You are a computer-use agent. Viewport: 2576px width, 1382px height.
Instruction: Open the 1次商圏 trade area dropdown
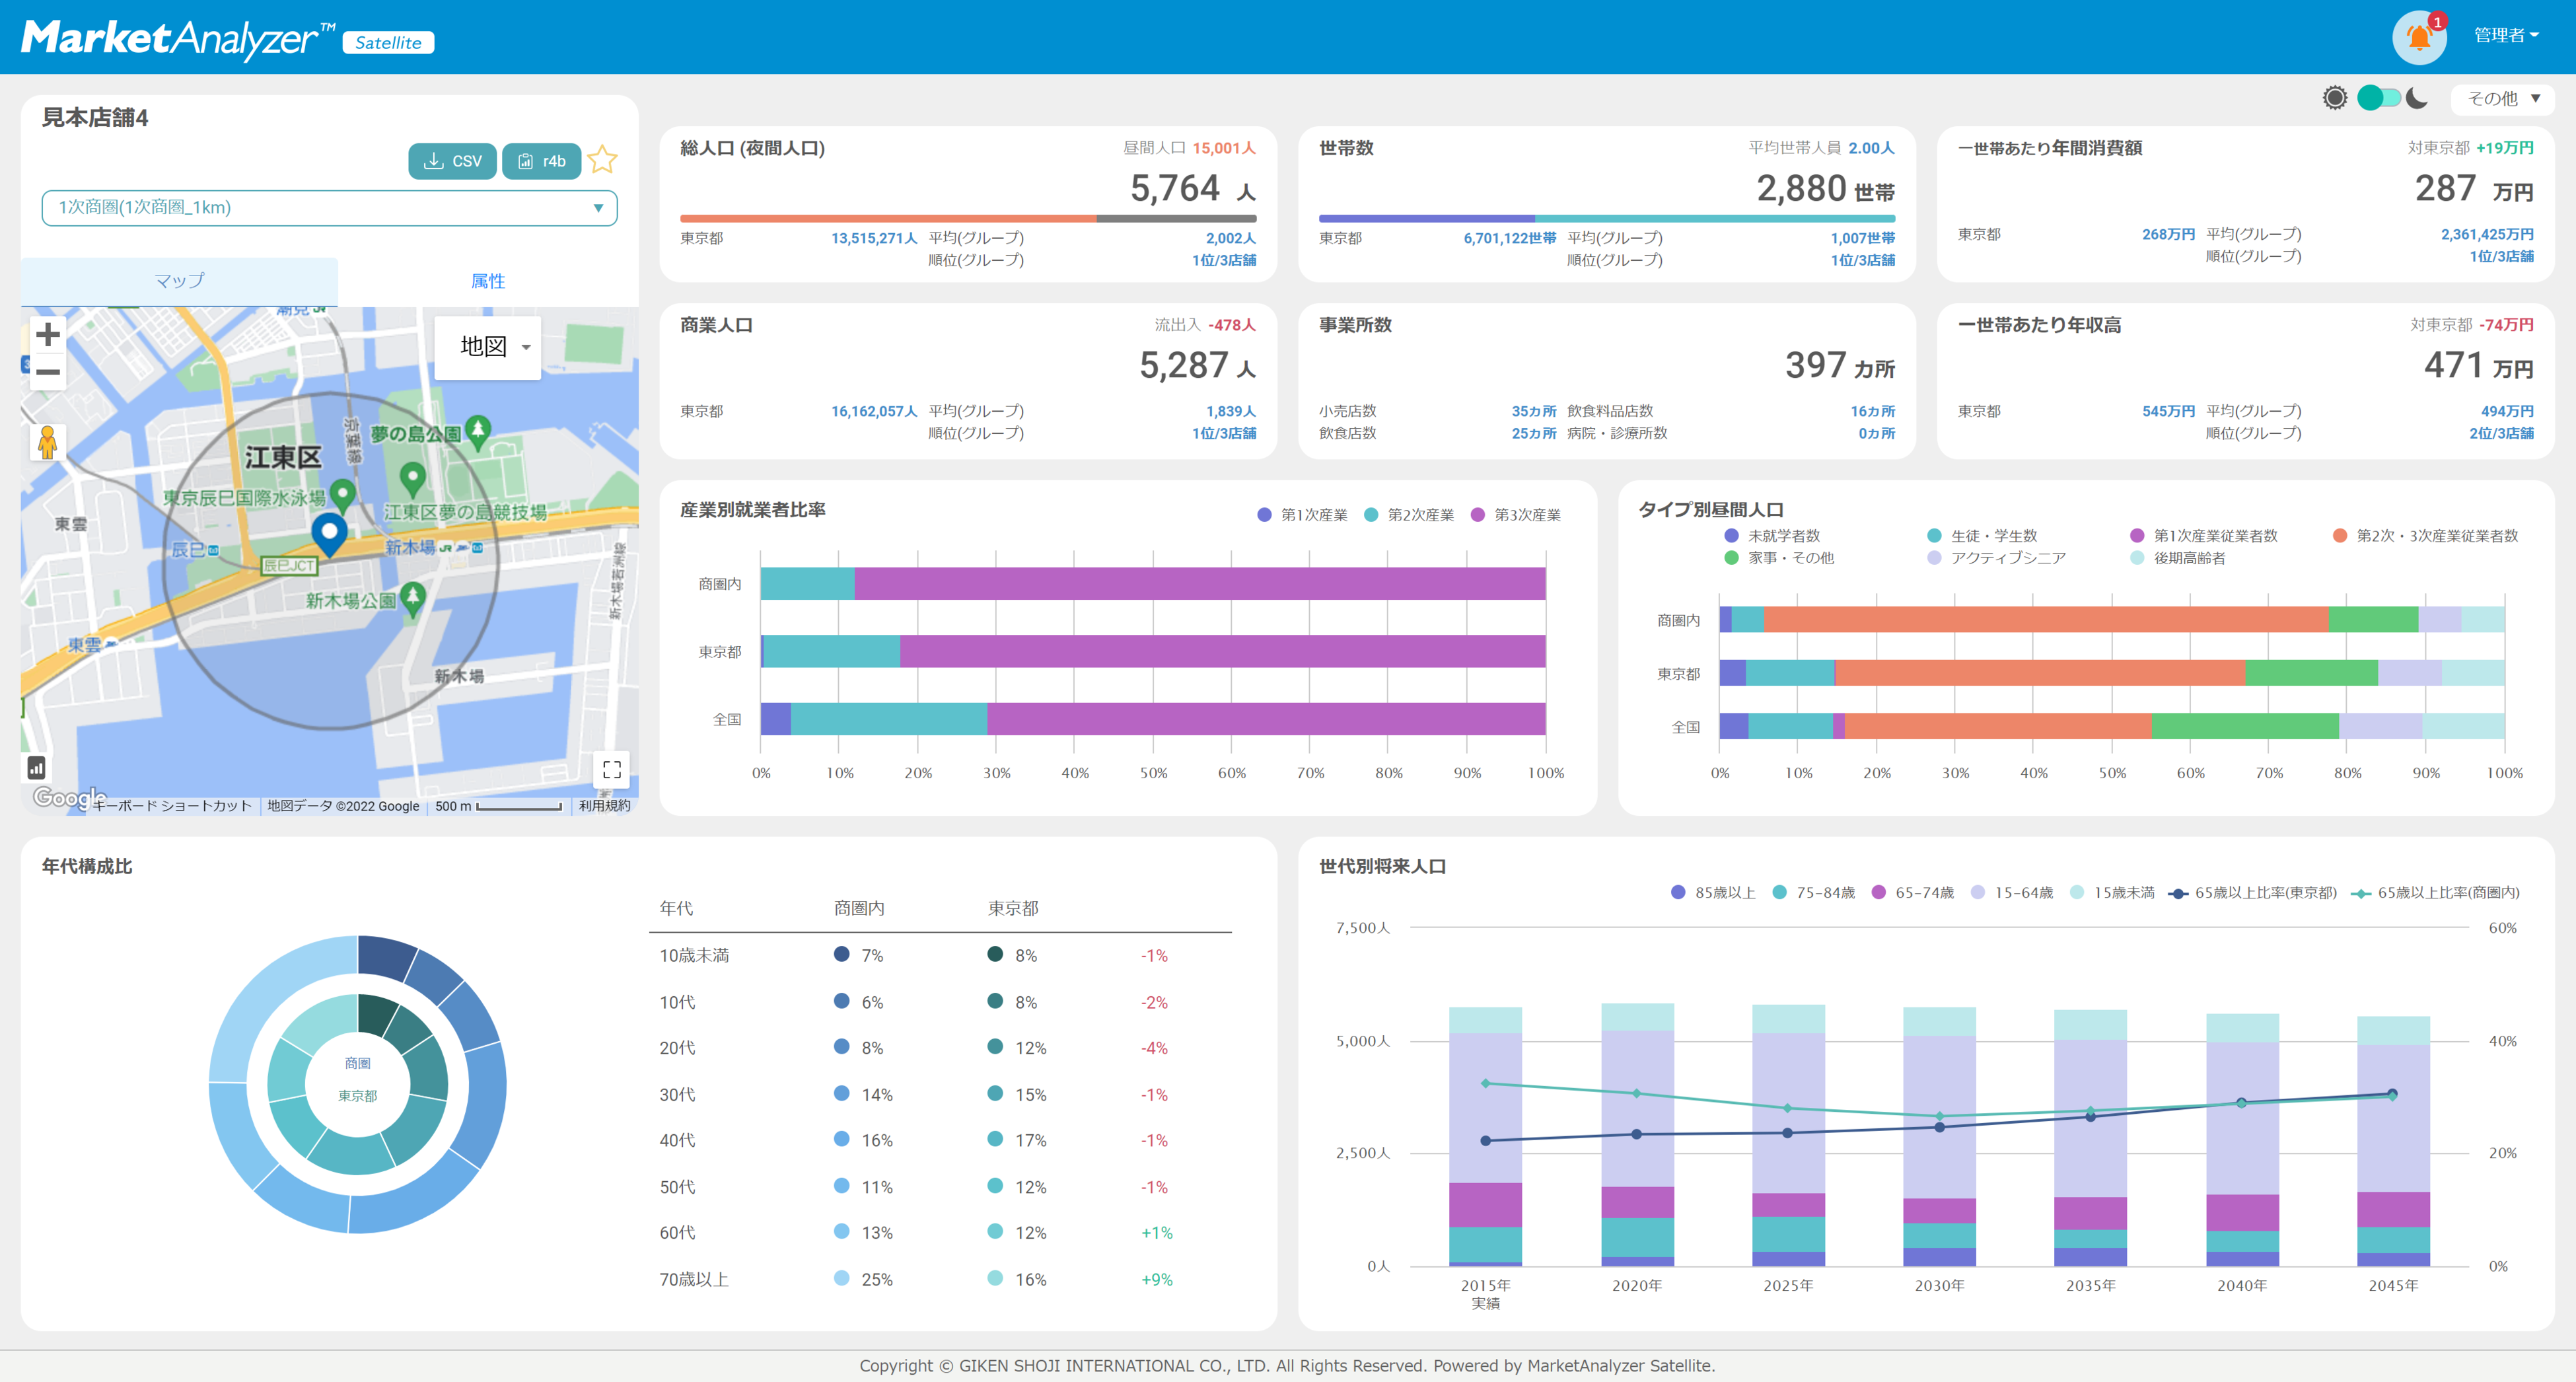coord(329,208)
